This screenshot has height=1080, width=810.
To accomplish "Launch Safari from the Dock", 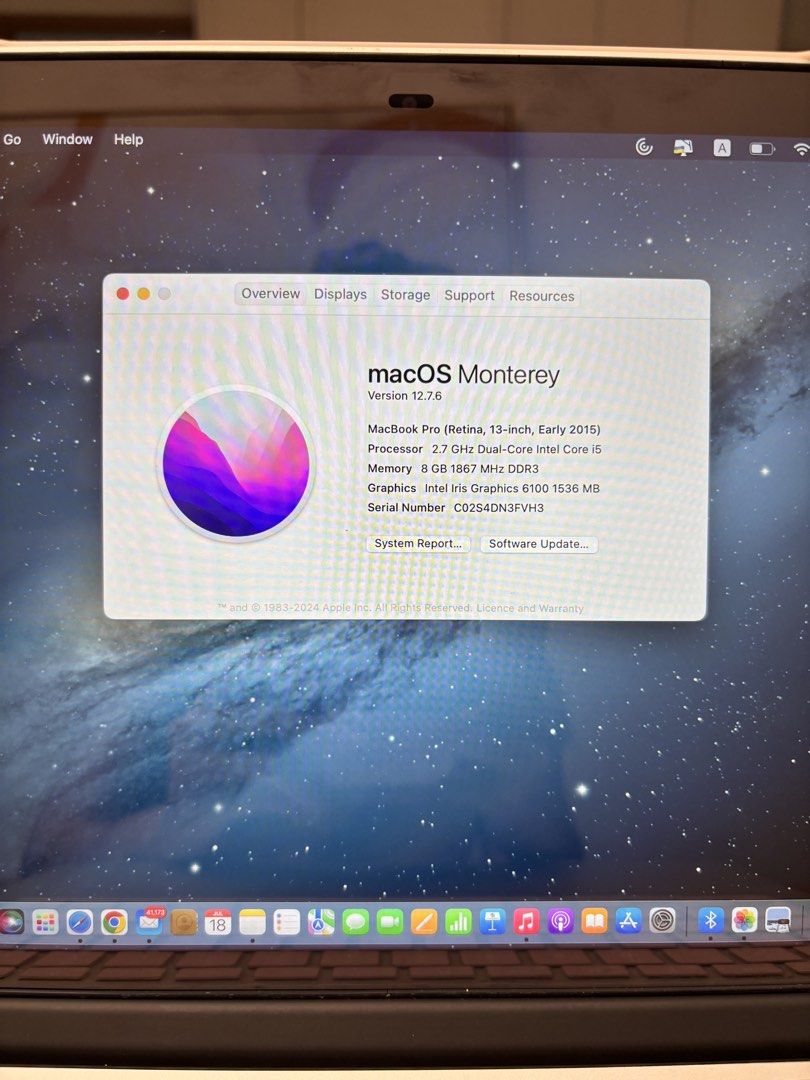I will click(80, 922).
